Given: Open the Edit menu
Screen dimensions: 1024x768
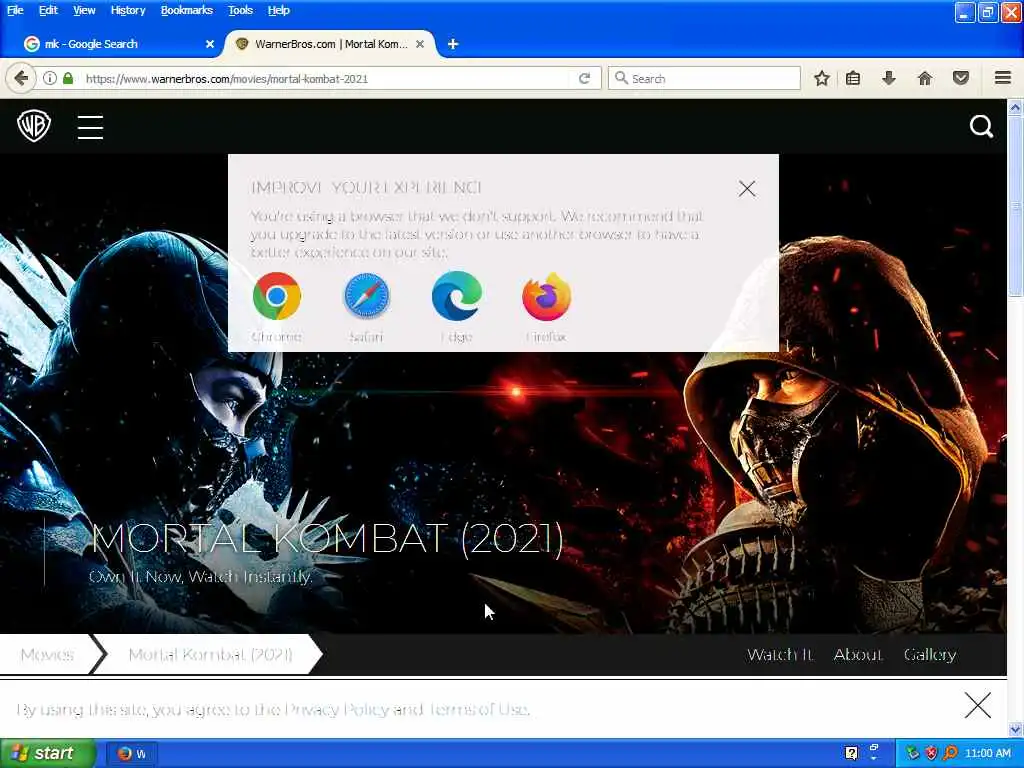Looking at the screenshot, I should click(48, 10).
